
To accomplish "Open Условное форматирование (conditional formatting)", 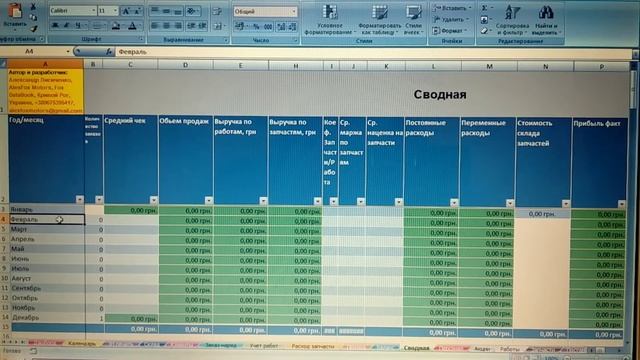I will point(329,19).
